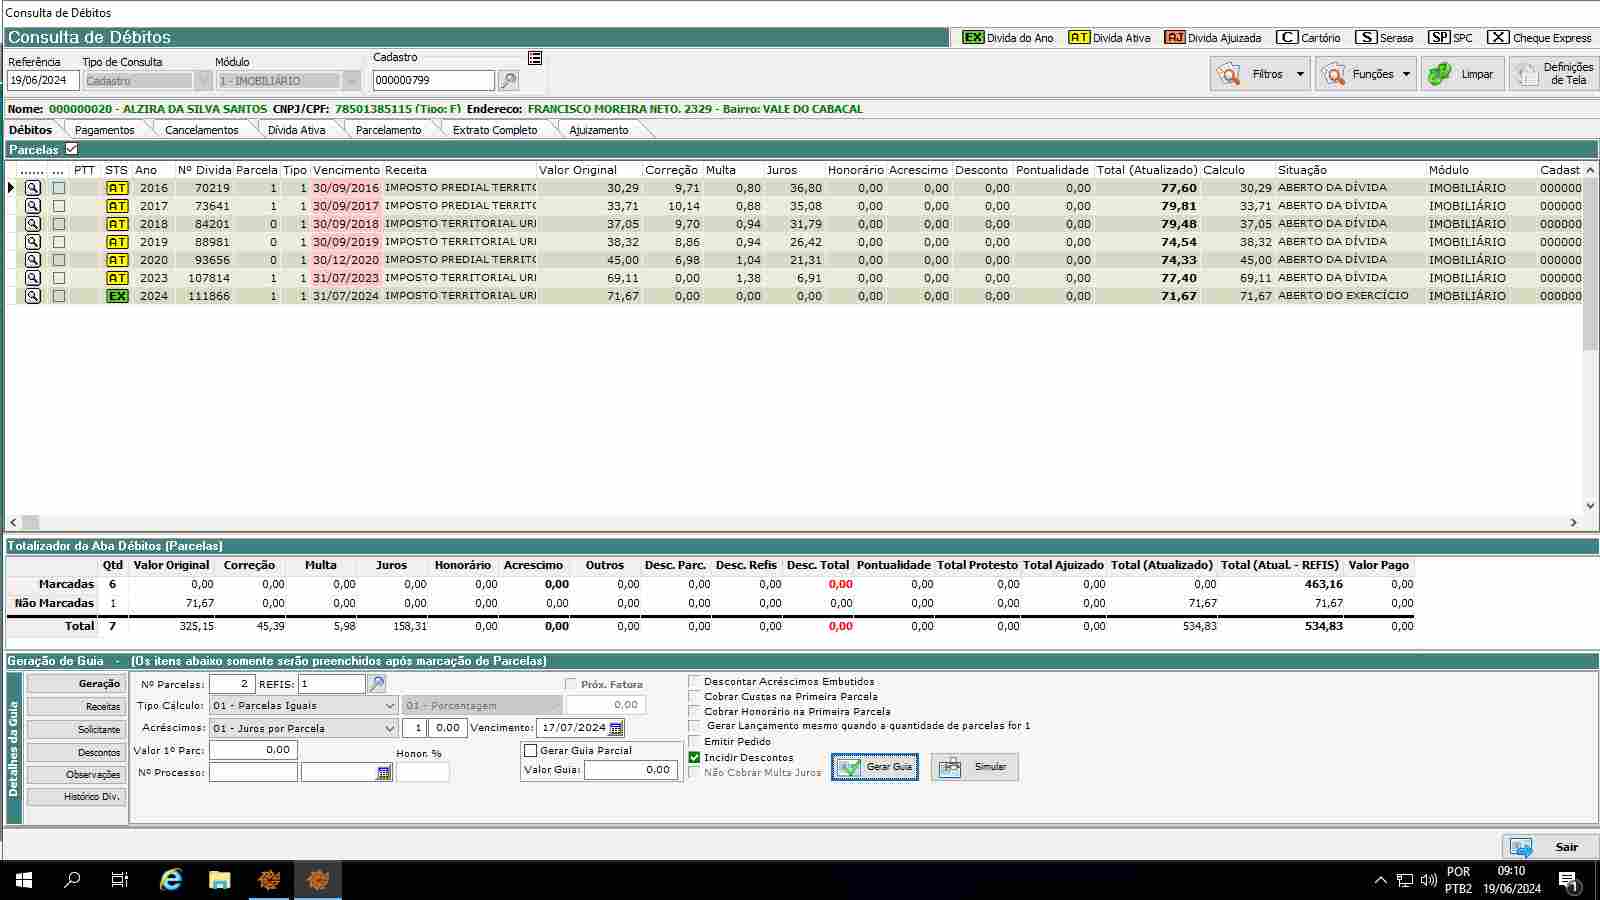Enable Gerar Guia Parcial checkbox
Viewport: 1600px width, 900px height.
(x=531, y=750)
